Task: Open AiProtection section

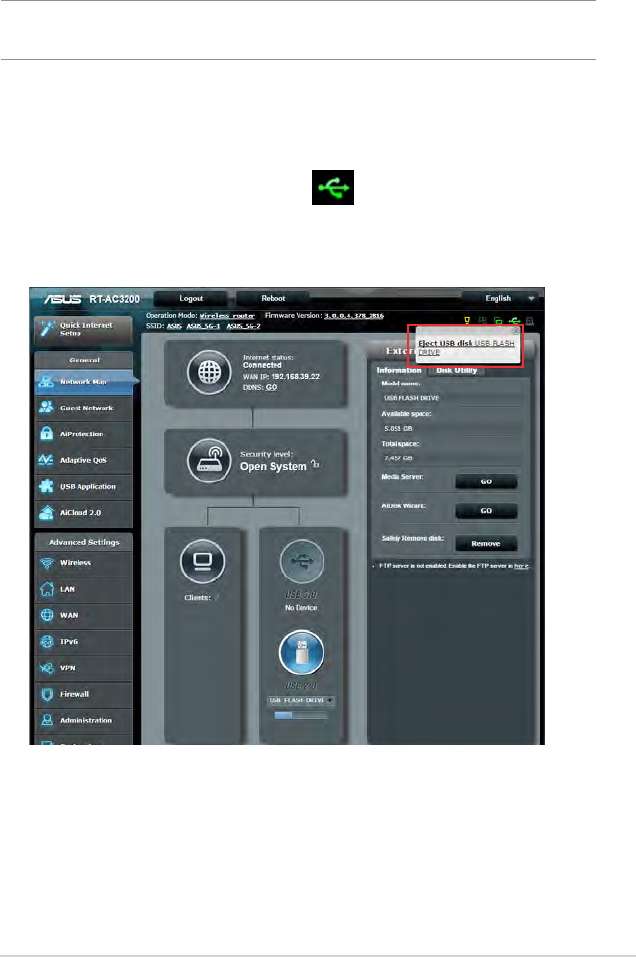Action: tap(84, 435)
